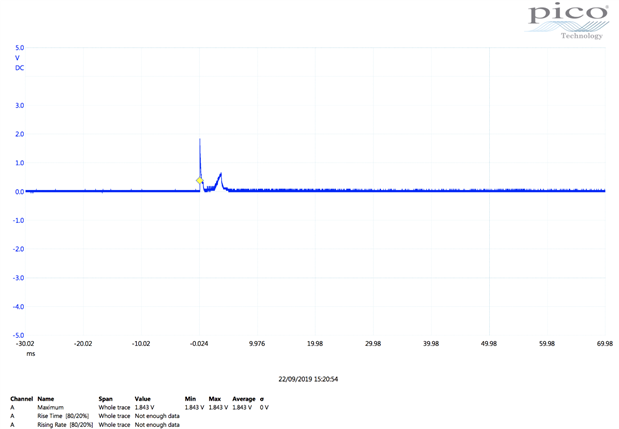619x429 pixels.
Task: Click the -0.024 time axis label
Action: click(x=199, y=344)
